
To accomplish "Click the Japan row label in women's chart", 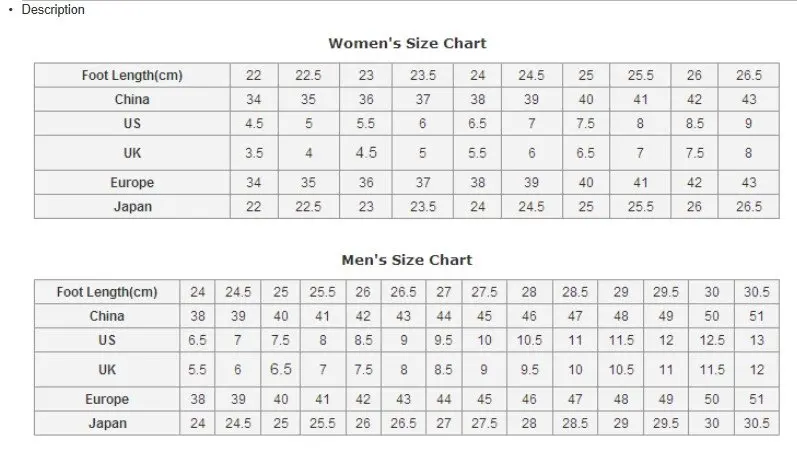I will click(x=132, y=206).
